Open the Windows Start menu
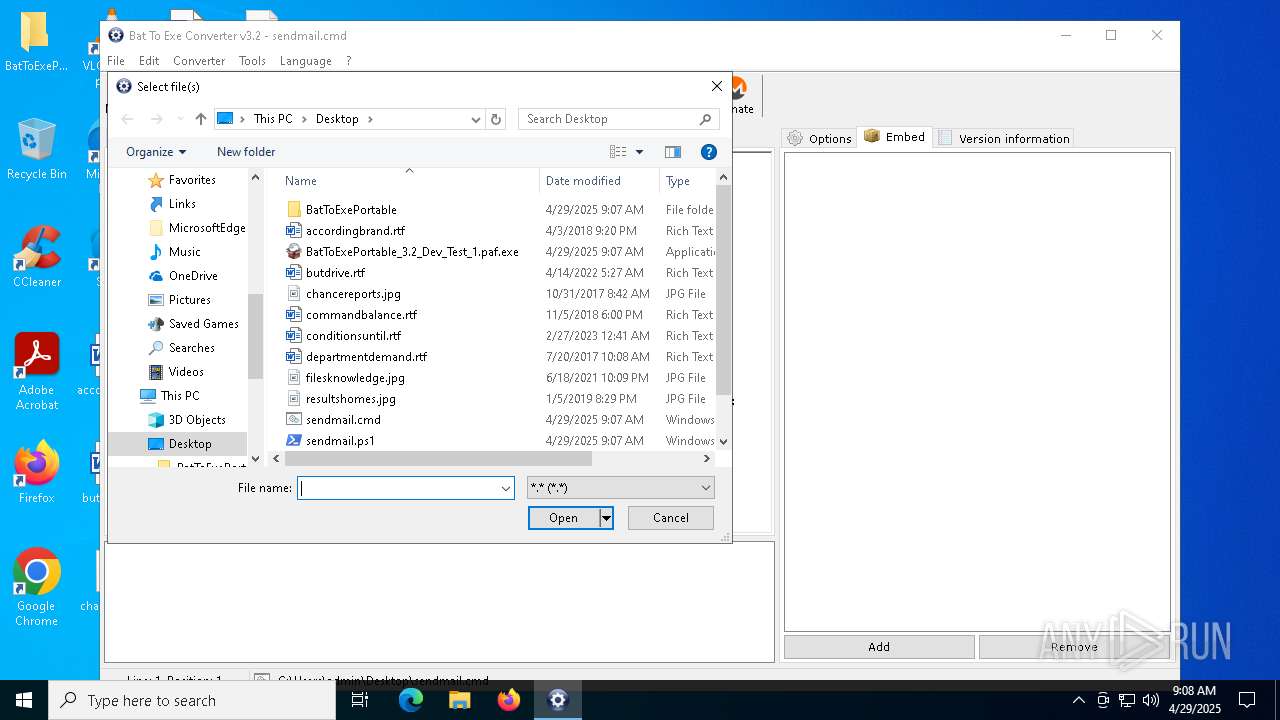This screenshot has height=720, width=1280. coord(24,700)
